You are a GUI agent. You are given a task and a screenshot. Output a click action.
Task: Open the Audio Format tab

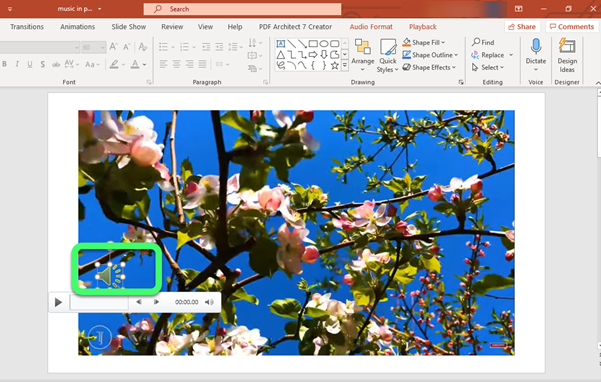tap(371, 27)
